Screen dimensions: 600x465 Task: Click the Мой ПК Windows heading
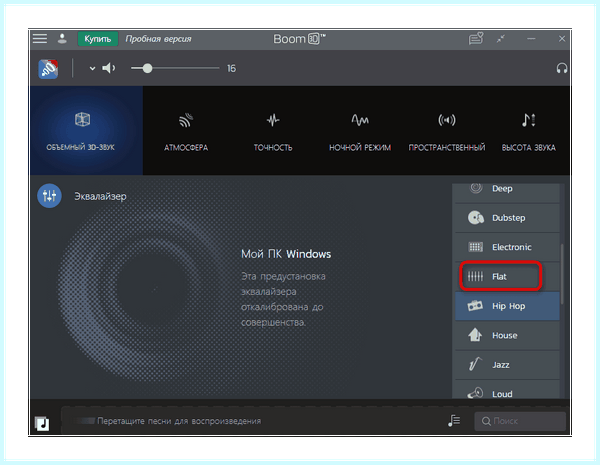point(286,254)
